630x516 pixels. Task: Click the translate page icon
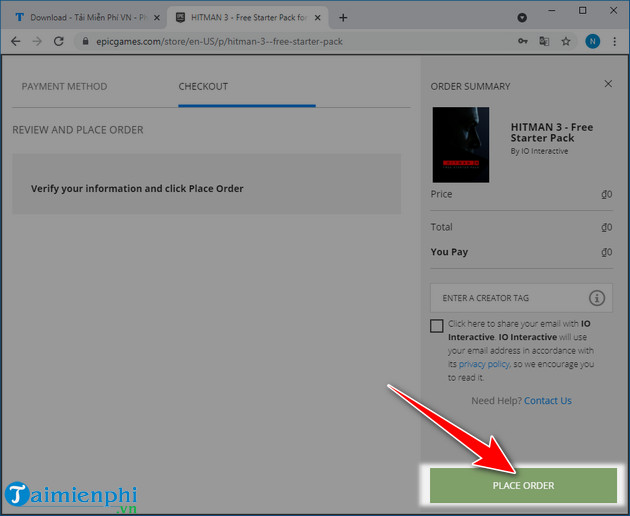tap(544, 41)
